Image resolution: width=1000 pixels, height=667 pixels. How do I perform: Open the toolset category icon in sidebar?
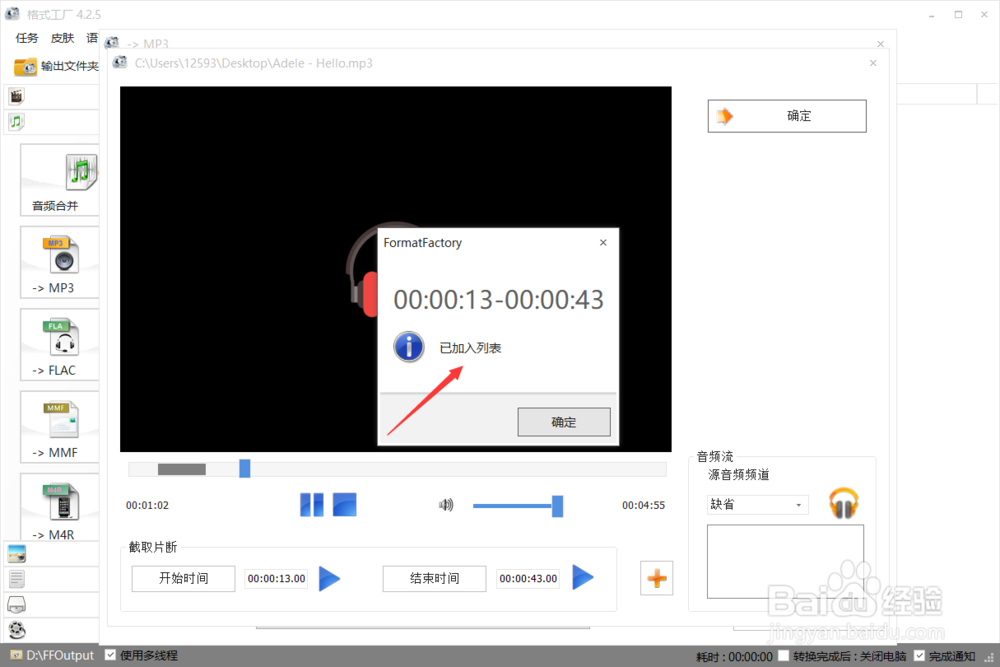pyautogui.click(x=17, y=630)
